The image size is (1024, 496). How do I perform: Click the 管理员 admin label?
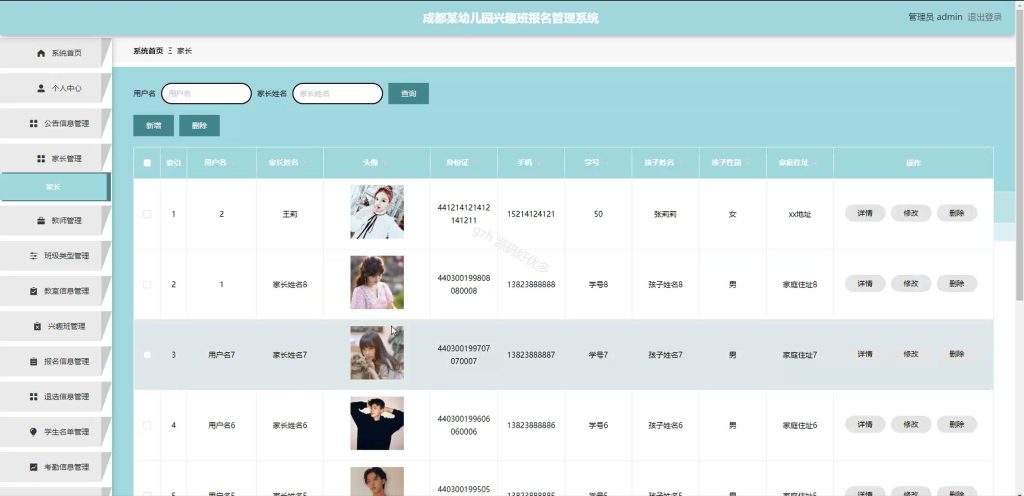(935, 17)
